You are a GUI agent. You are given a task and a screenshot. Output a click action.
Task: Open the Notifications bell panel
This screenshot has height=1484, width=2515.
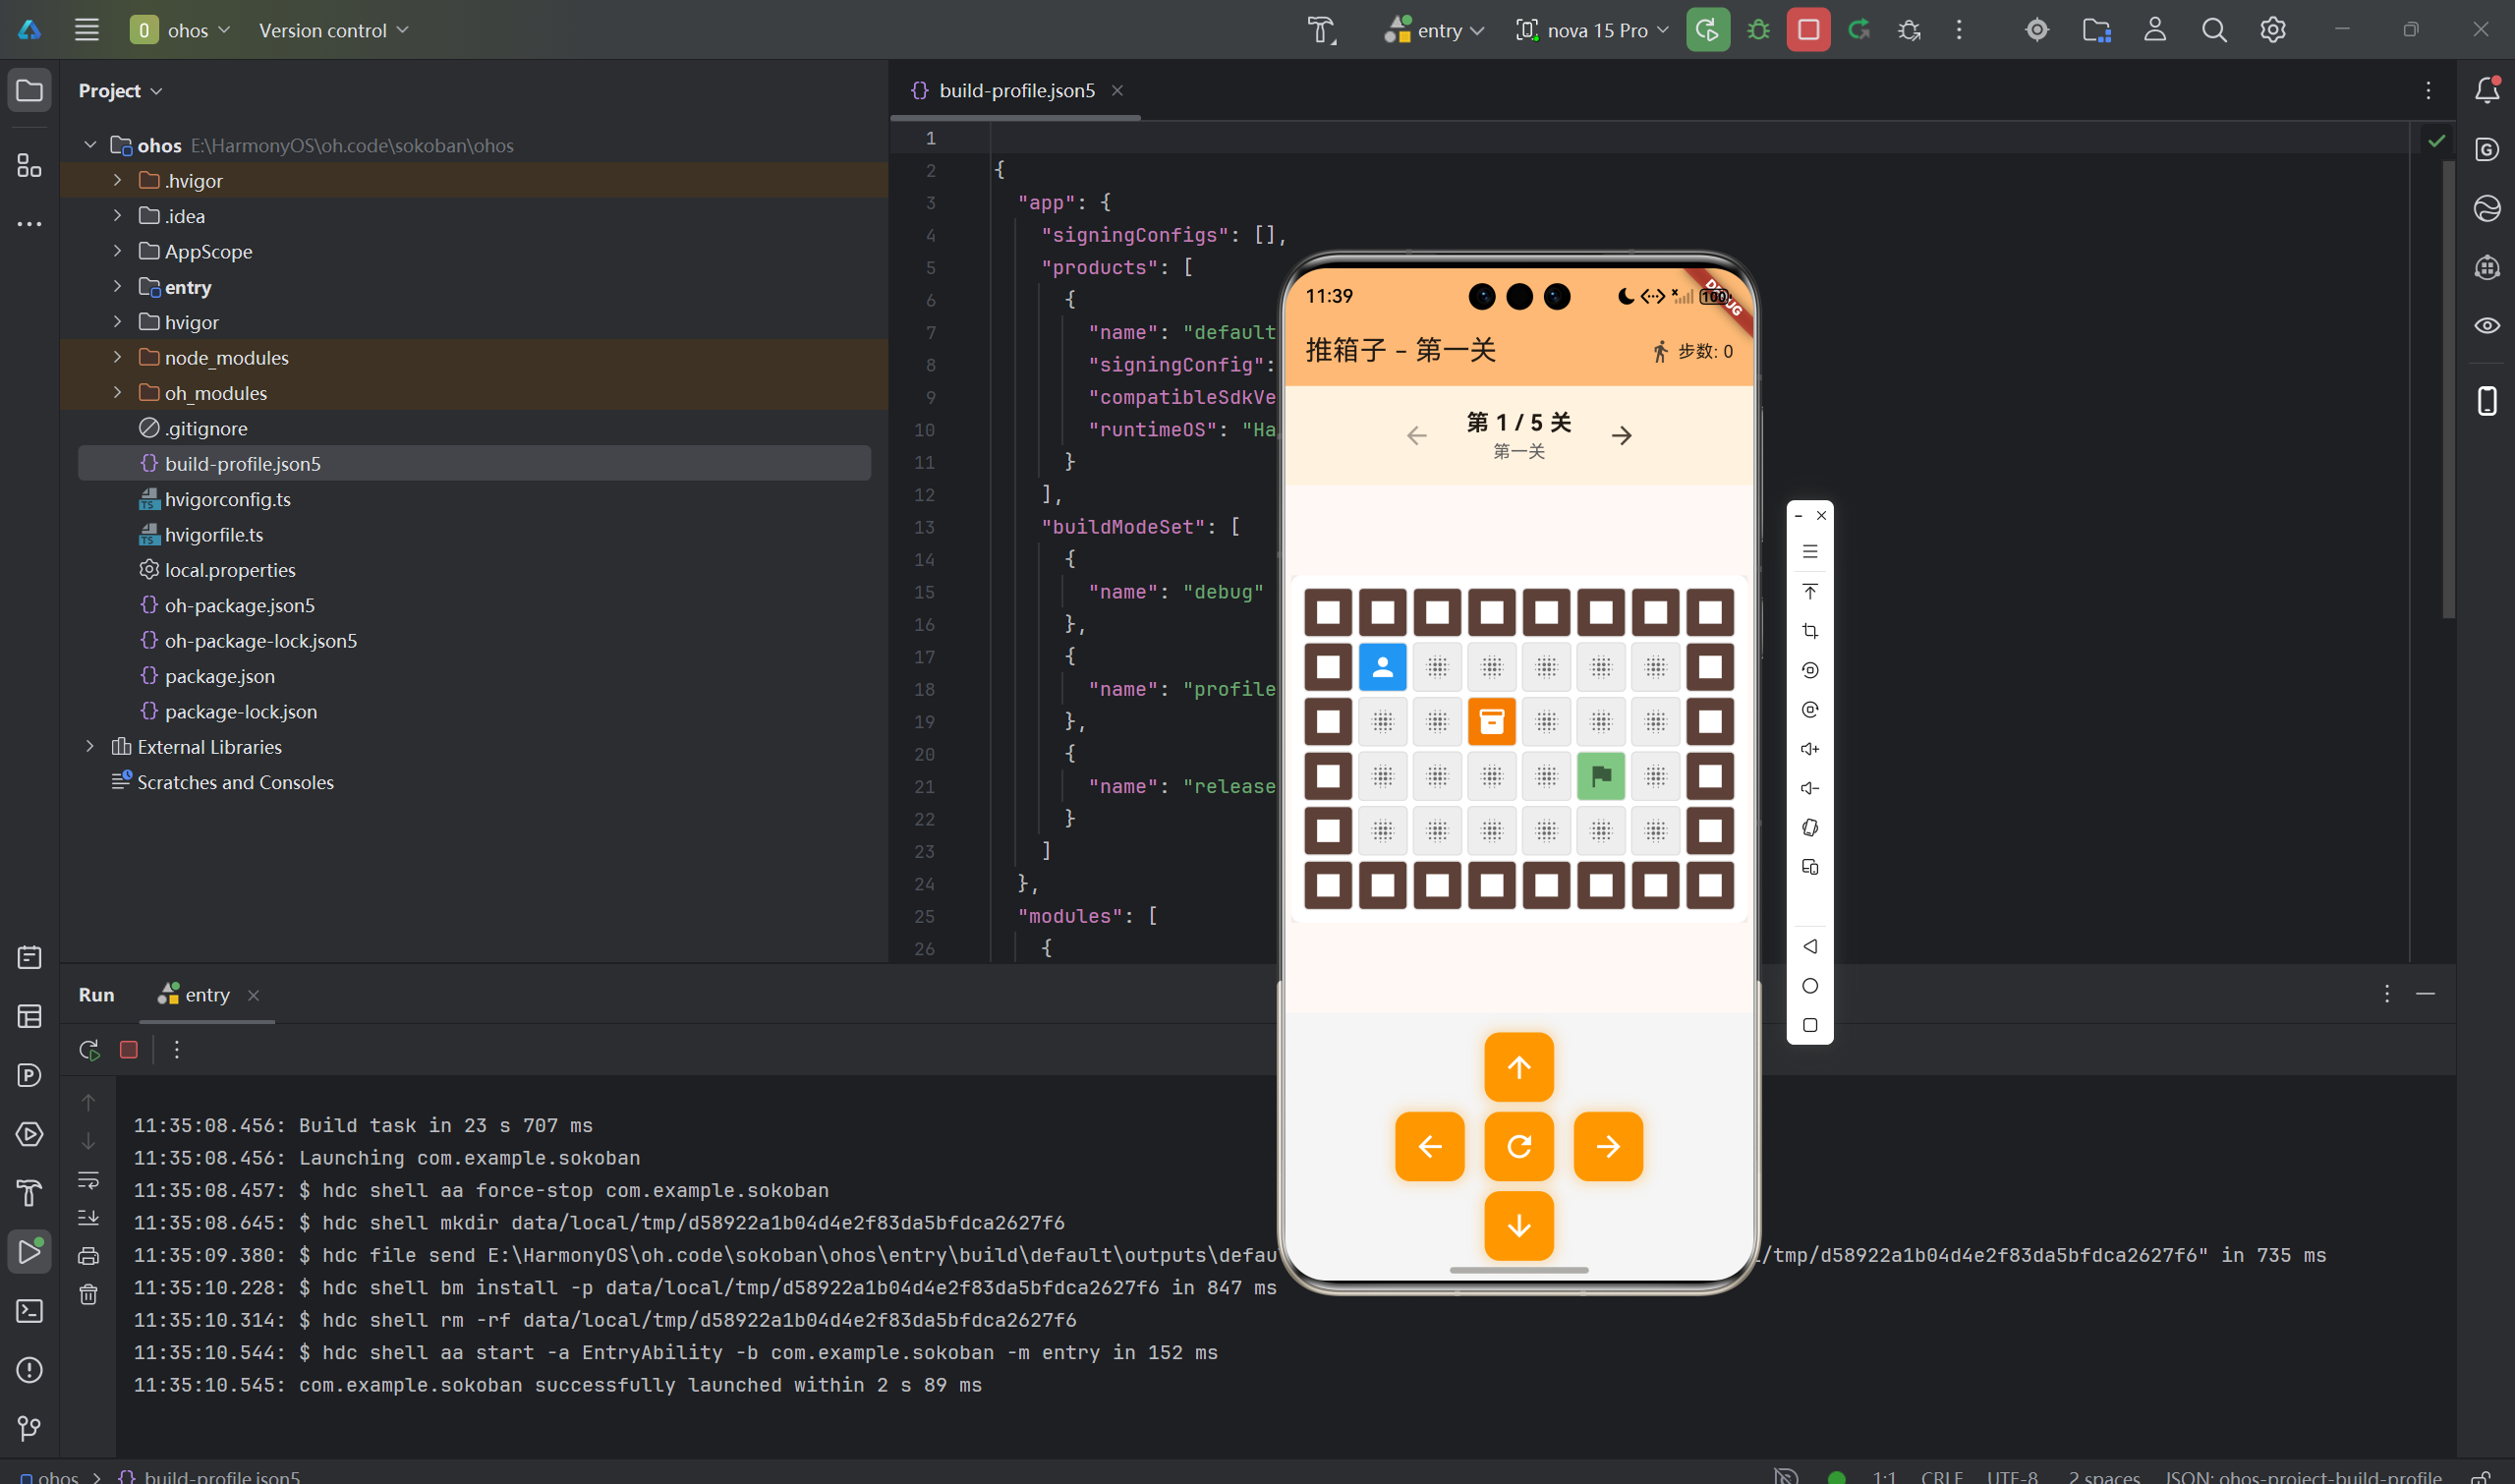(2487, 90)
